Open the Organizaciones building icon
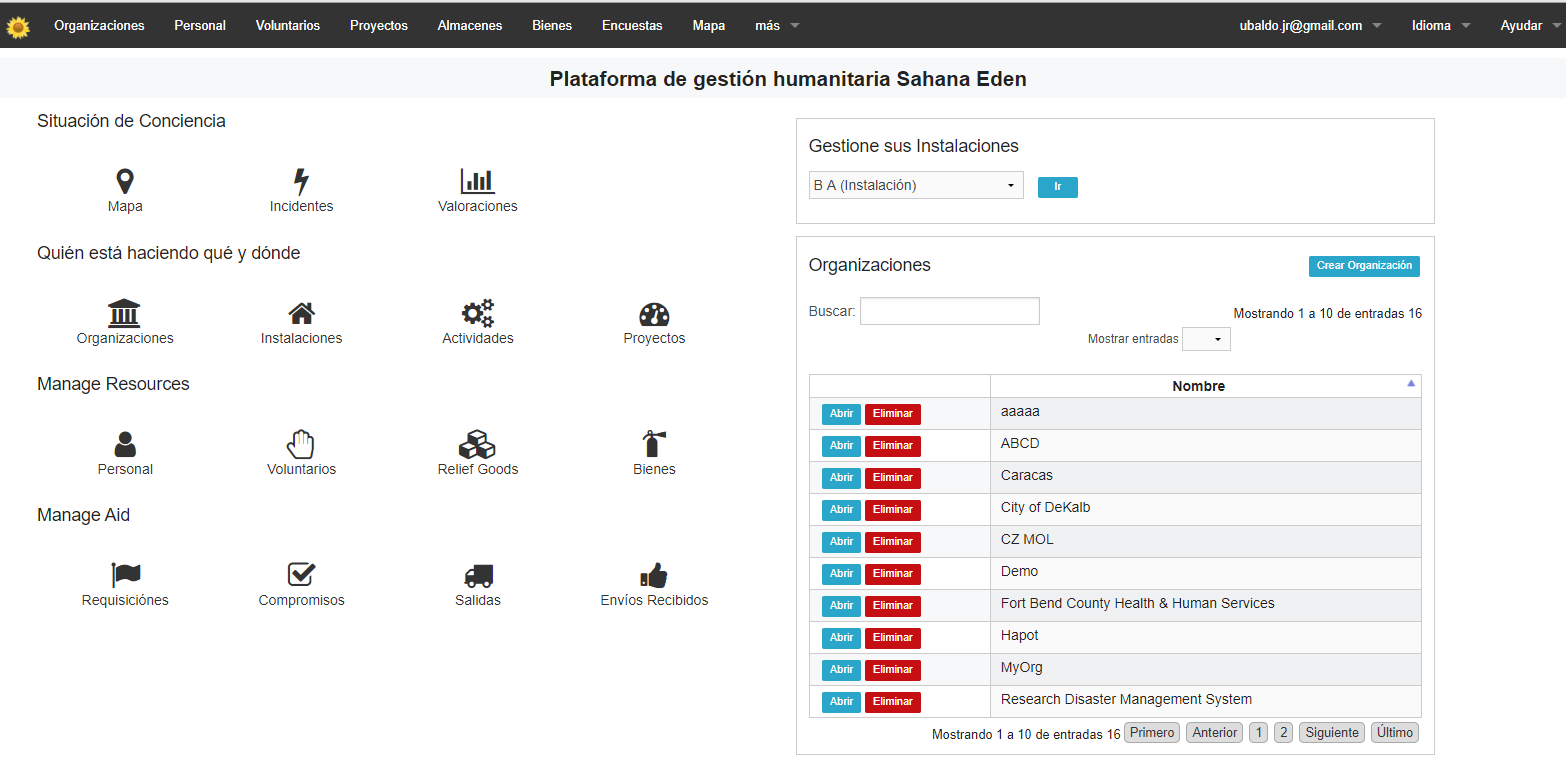The height and width of the screenshot is (758, 1566). point(125,313)
